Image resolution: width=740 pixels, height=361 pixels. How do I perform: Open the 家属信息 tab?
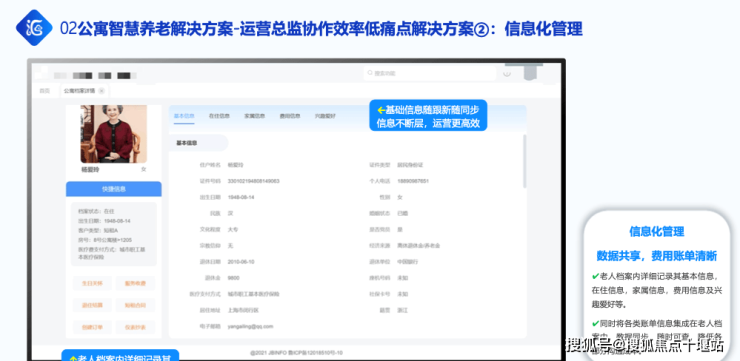pyautogui.click(x=254, y=116)
